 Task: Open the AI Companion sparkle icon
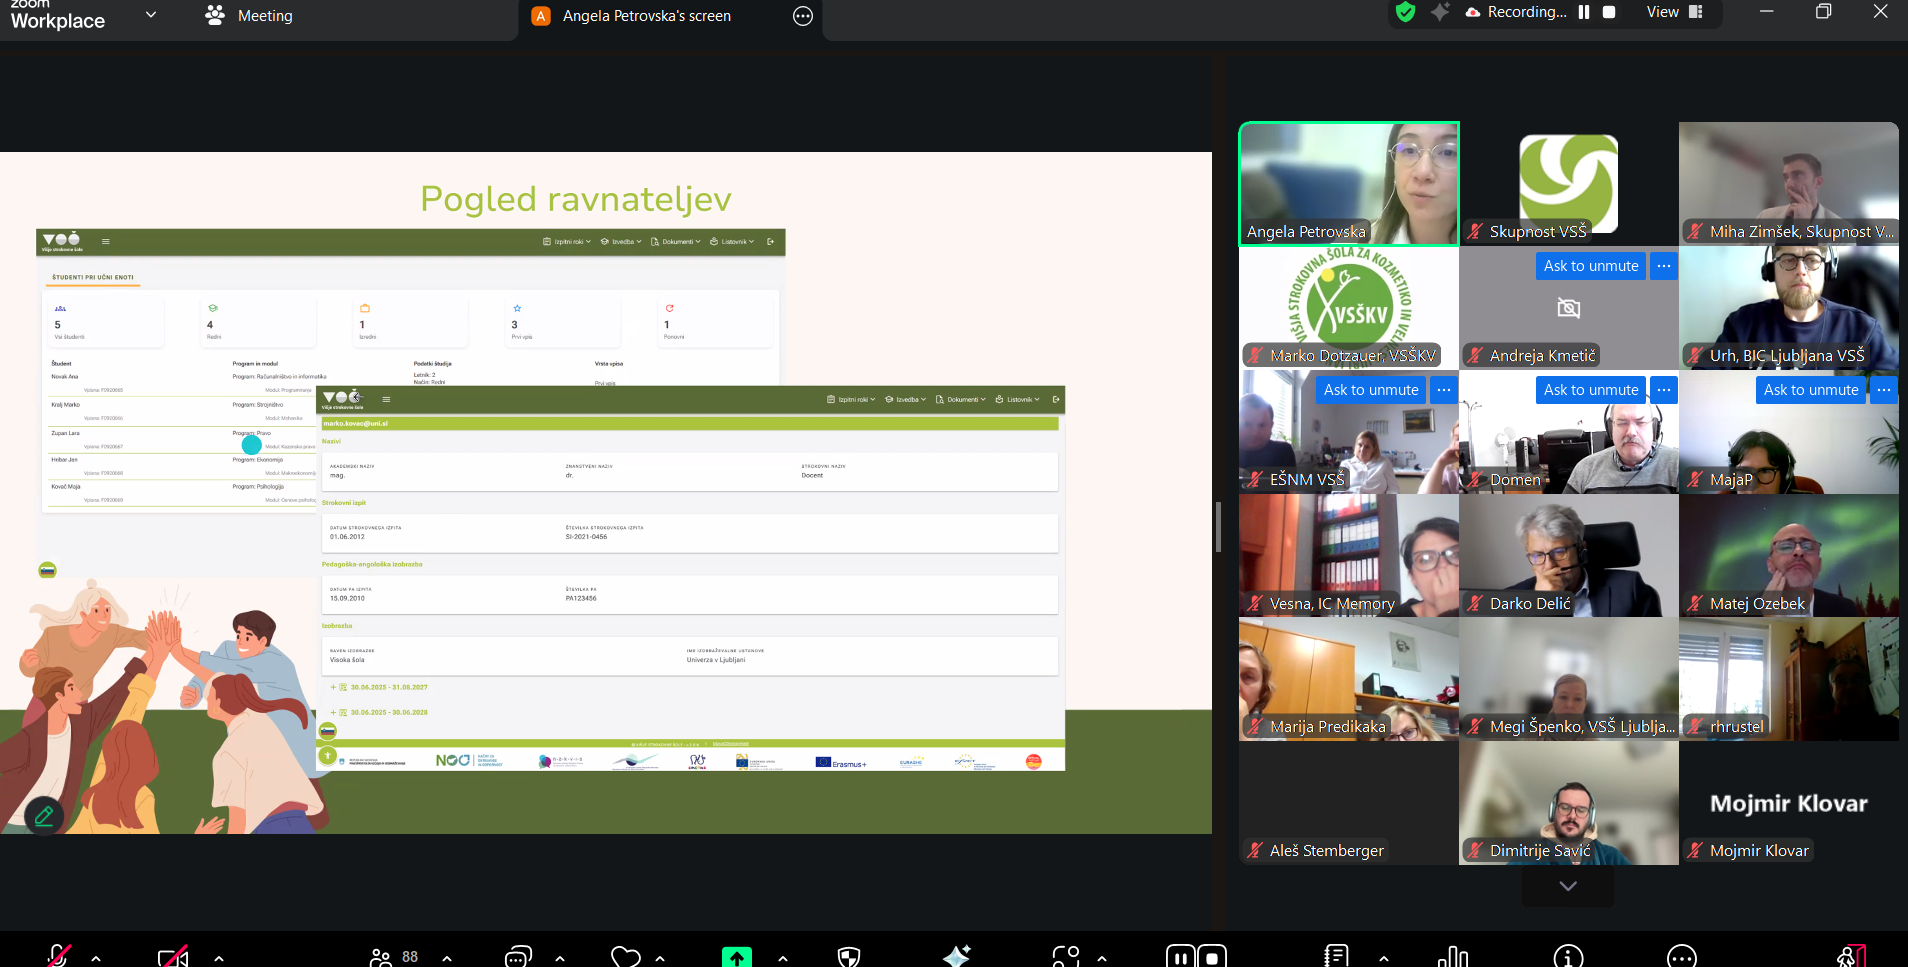pos(956,957)
